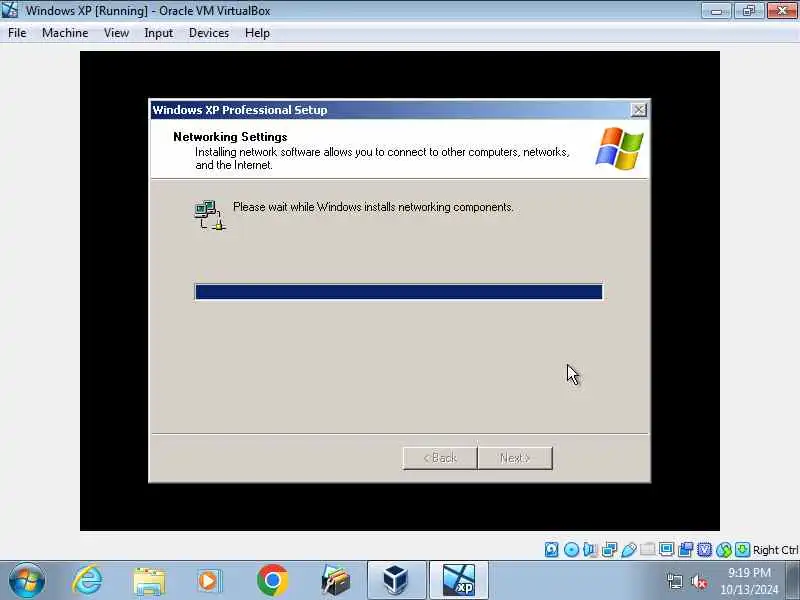The width and height of the screenshot is (800, 600).
Task: Open the Devices menu
Action: pyautogui.click(x=209, y=33)
